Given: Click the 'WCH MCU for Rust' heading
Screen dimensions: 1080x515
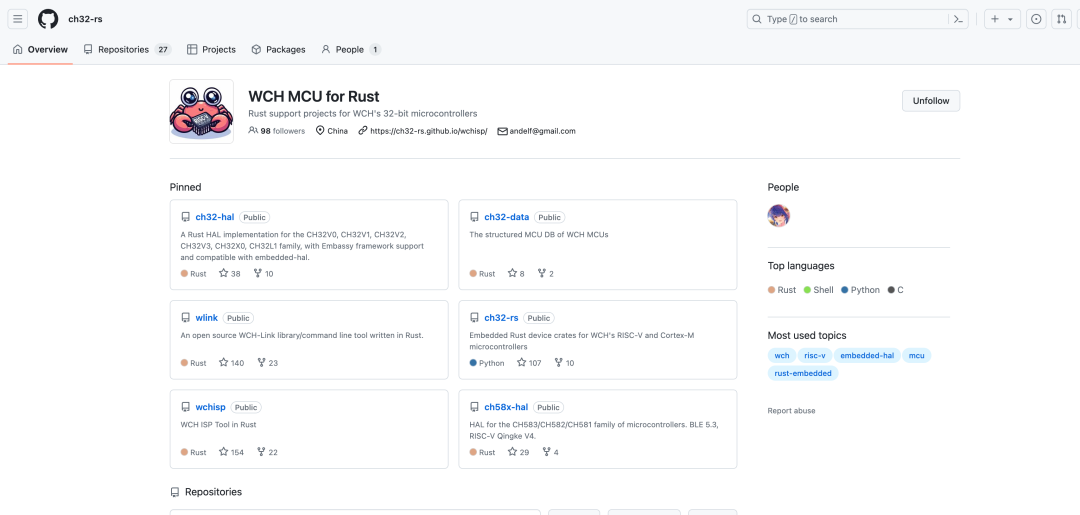Looking at the screenshot, I should tap(313, 96).
